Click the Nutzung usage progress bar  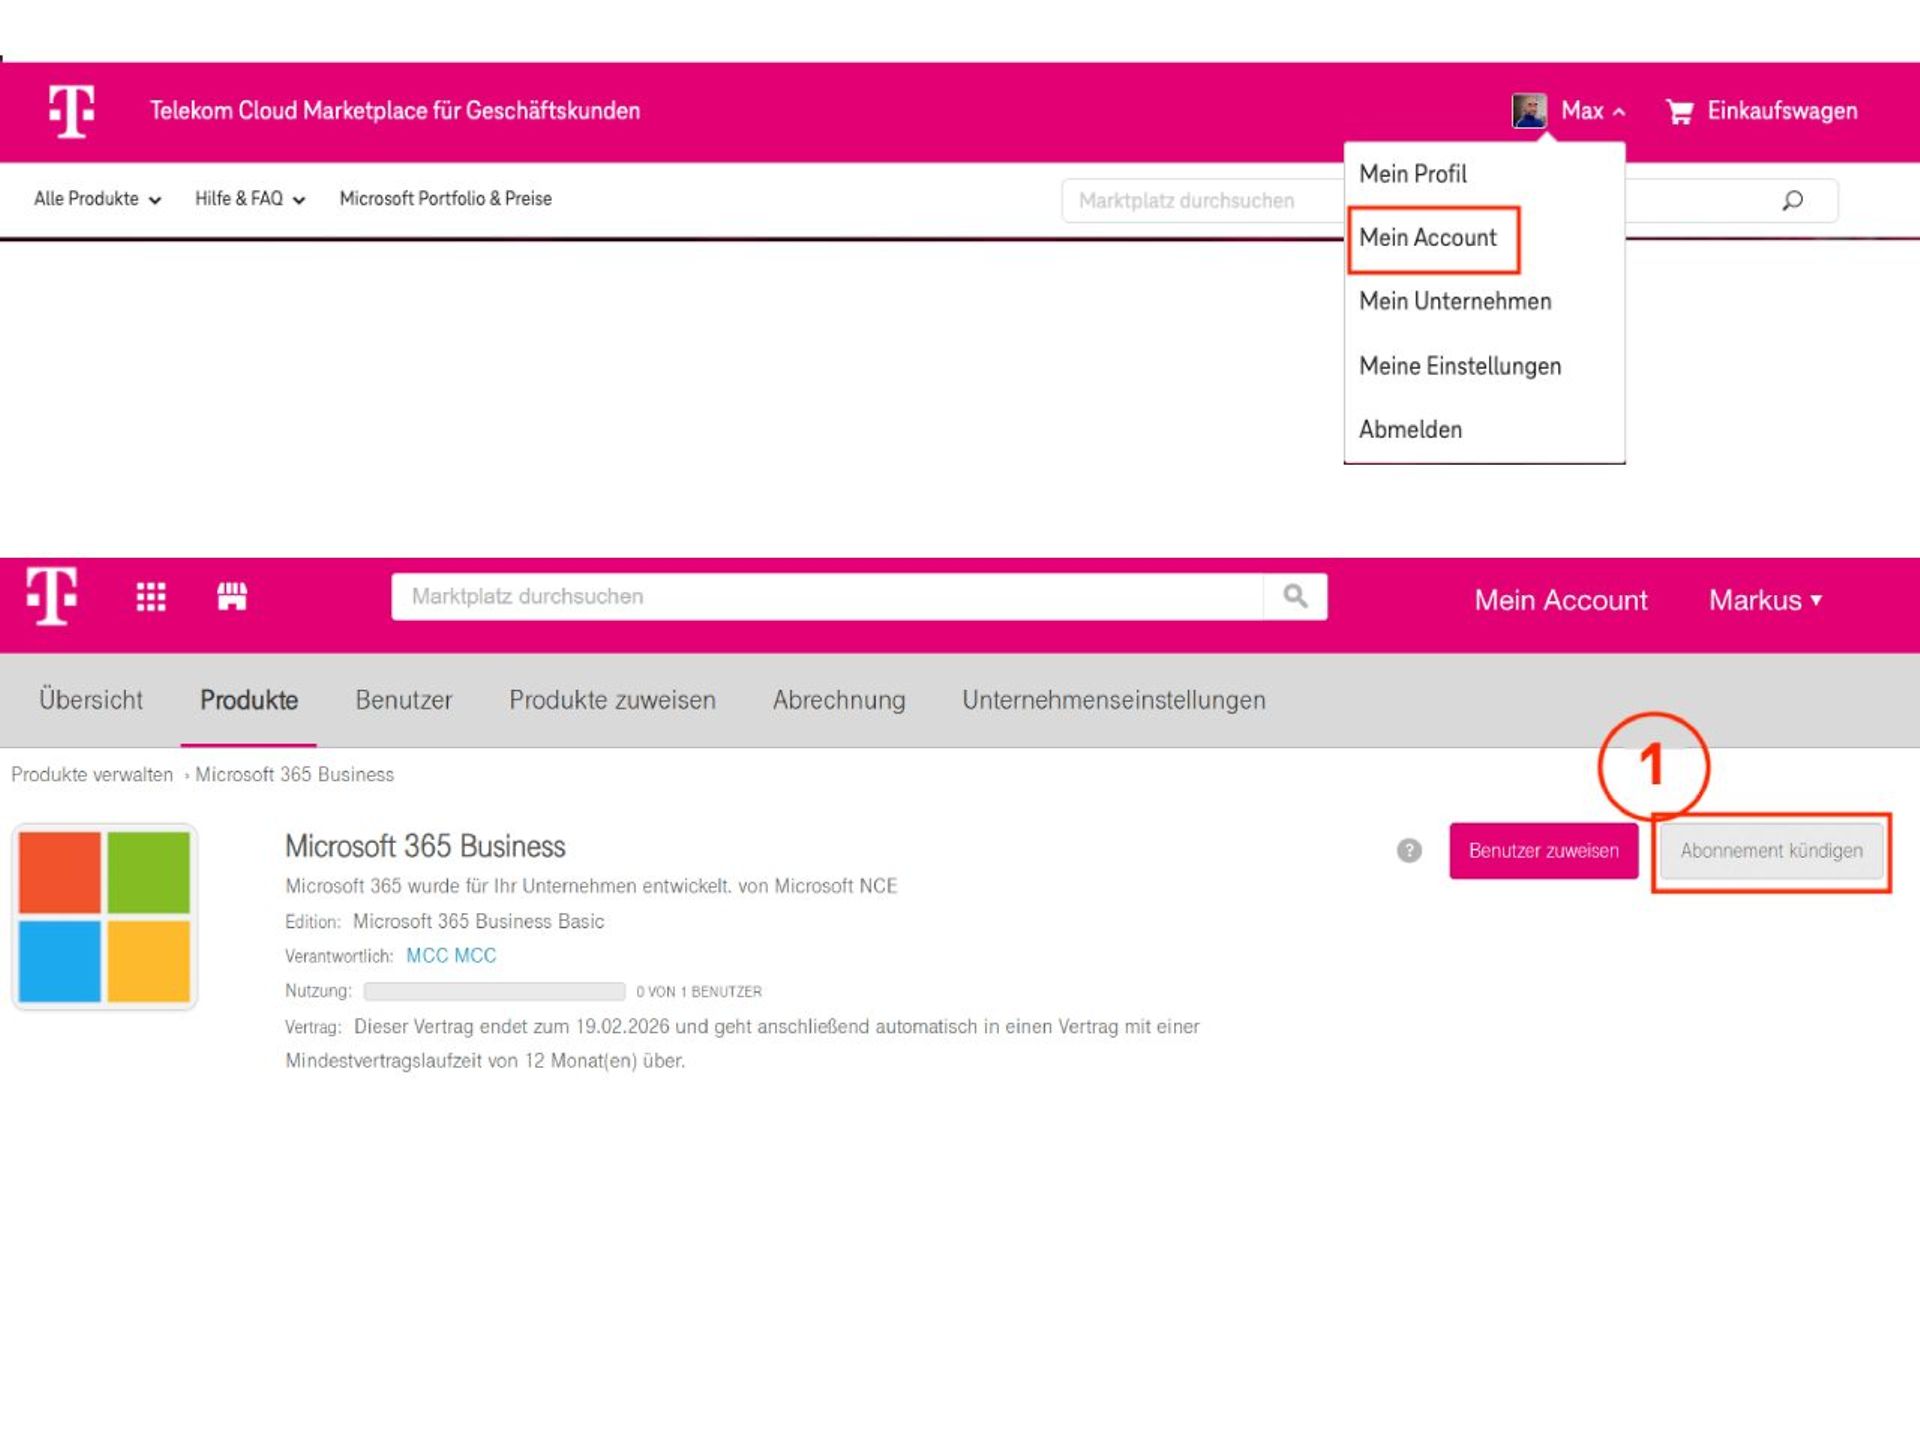pos(494,991)
